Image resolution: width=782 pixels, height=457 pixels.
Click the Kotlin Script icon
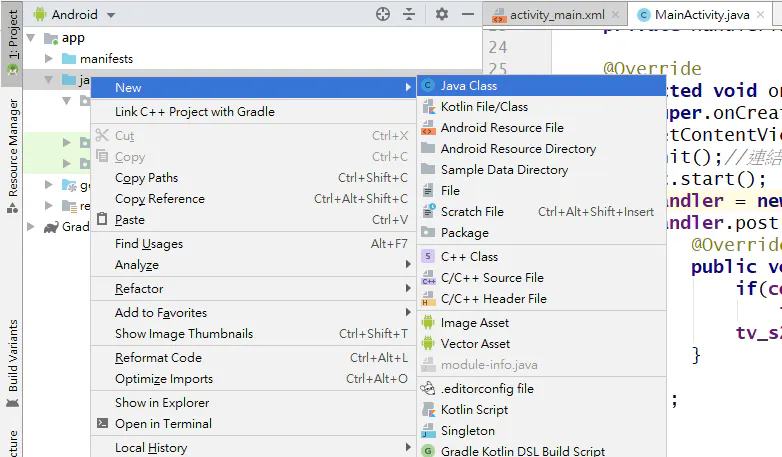(428, 410)
